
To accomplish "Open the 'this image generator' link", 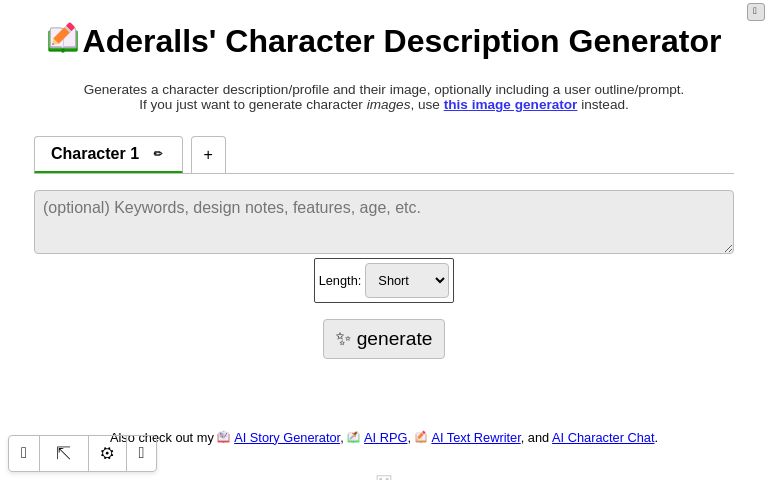I will point(510,104).
